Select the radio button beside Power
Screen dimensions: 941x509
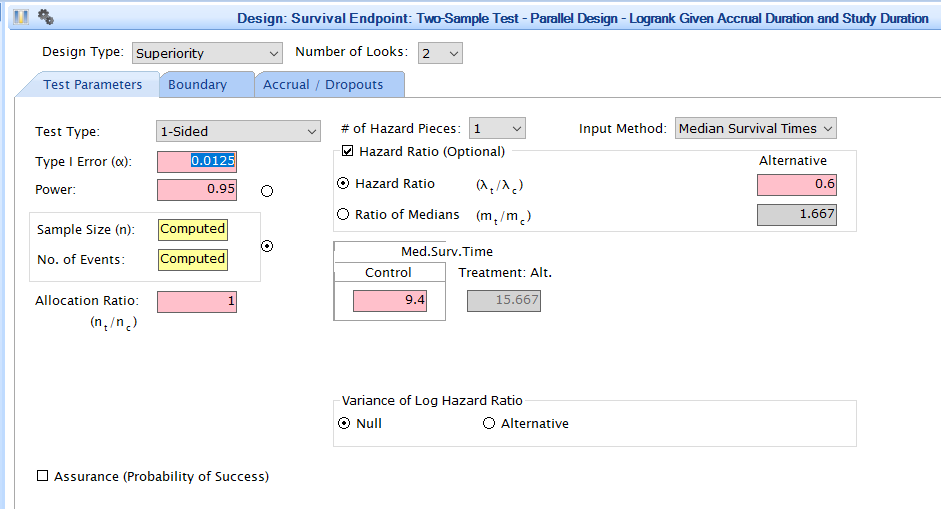[267, 191]
